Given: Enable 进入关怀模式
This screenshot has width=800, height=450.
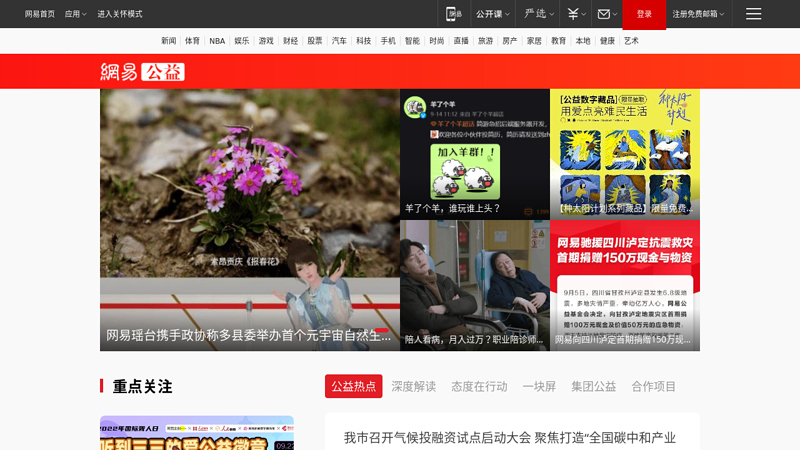Looking at the screenshot, I should click(120, 14).
